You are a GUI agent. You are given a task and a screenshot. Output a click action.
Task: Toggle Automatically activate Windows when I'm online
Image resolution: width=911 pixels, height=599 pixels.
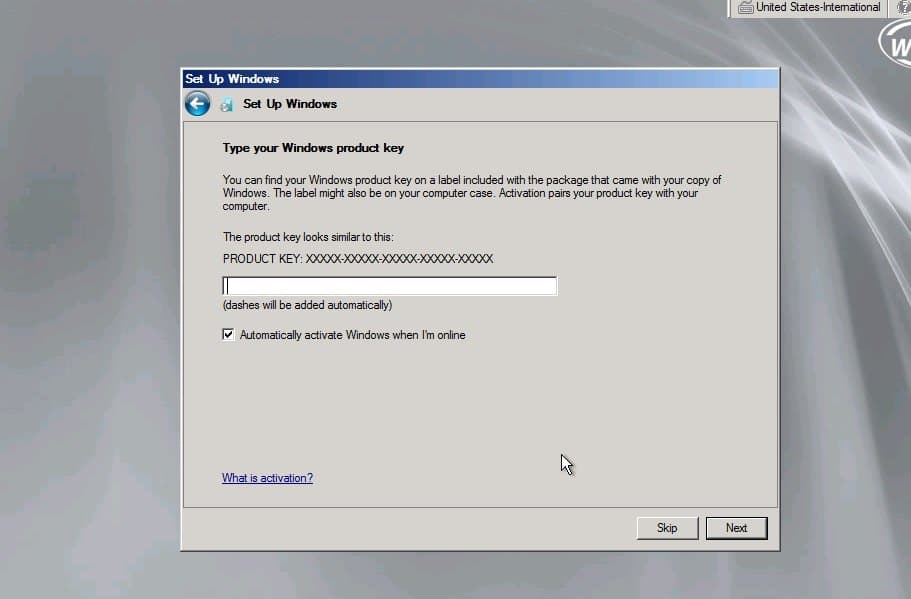coord(228,335)
